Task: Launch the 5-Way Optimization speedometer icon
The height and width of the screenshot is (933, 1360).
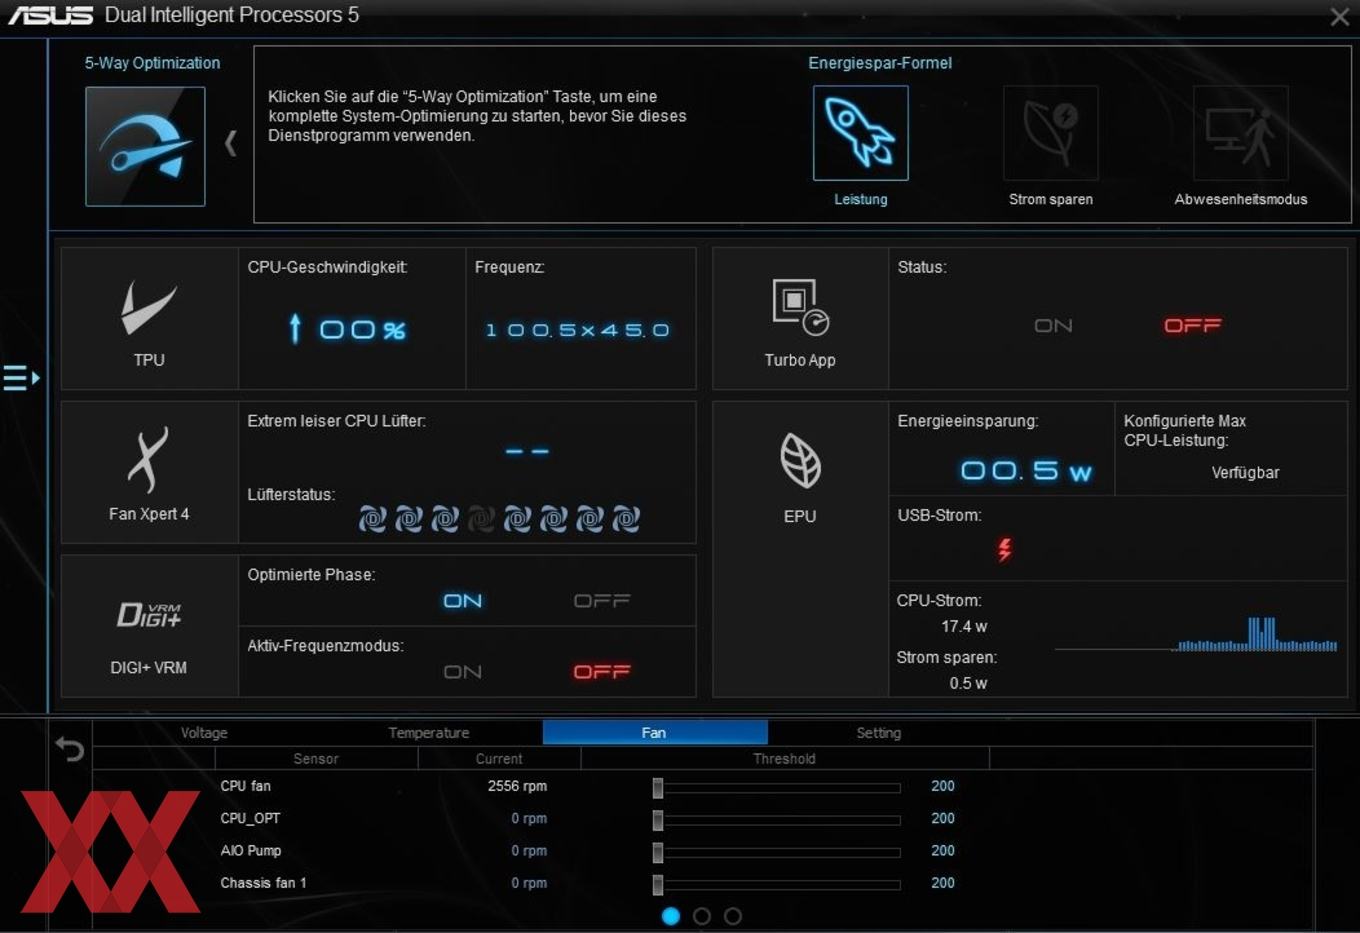Action: pos(145,146)
